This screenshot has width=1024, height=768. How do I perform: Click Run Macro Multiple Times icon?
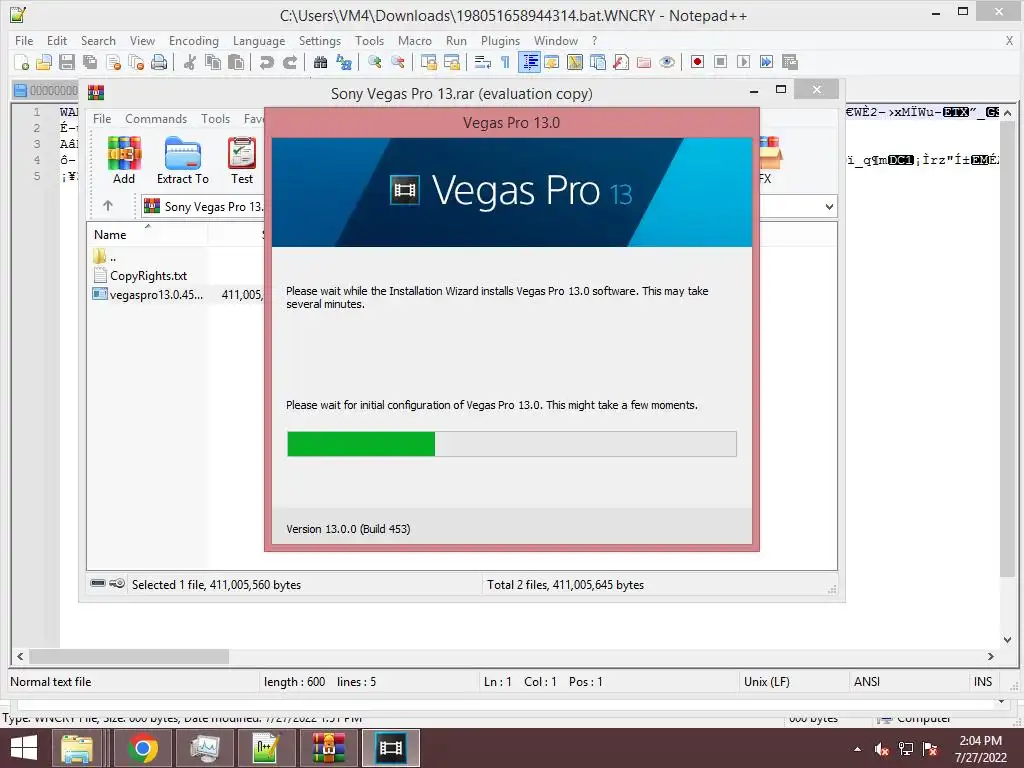pyautogui.click(x=766, y=62)
